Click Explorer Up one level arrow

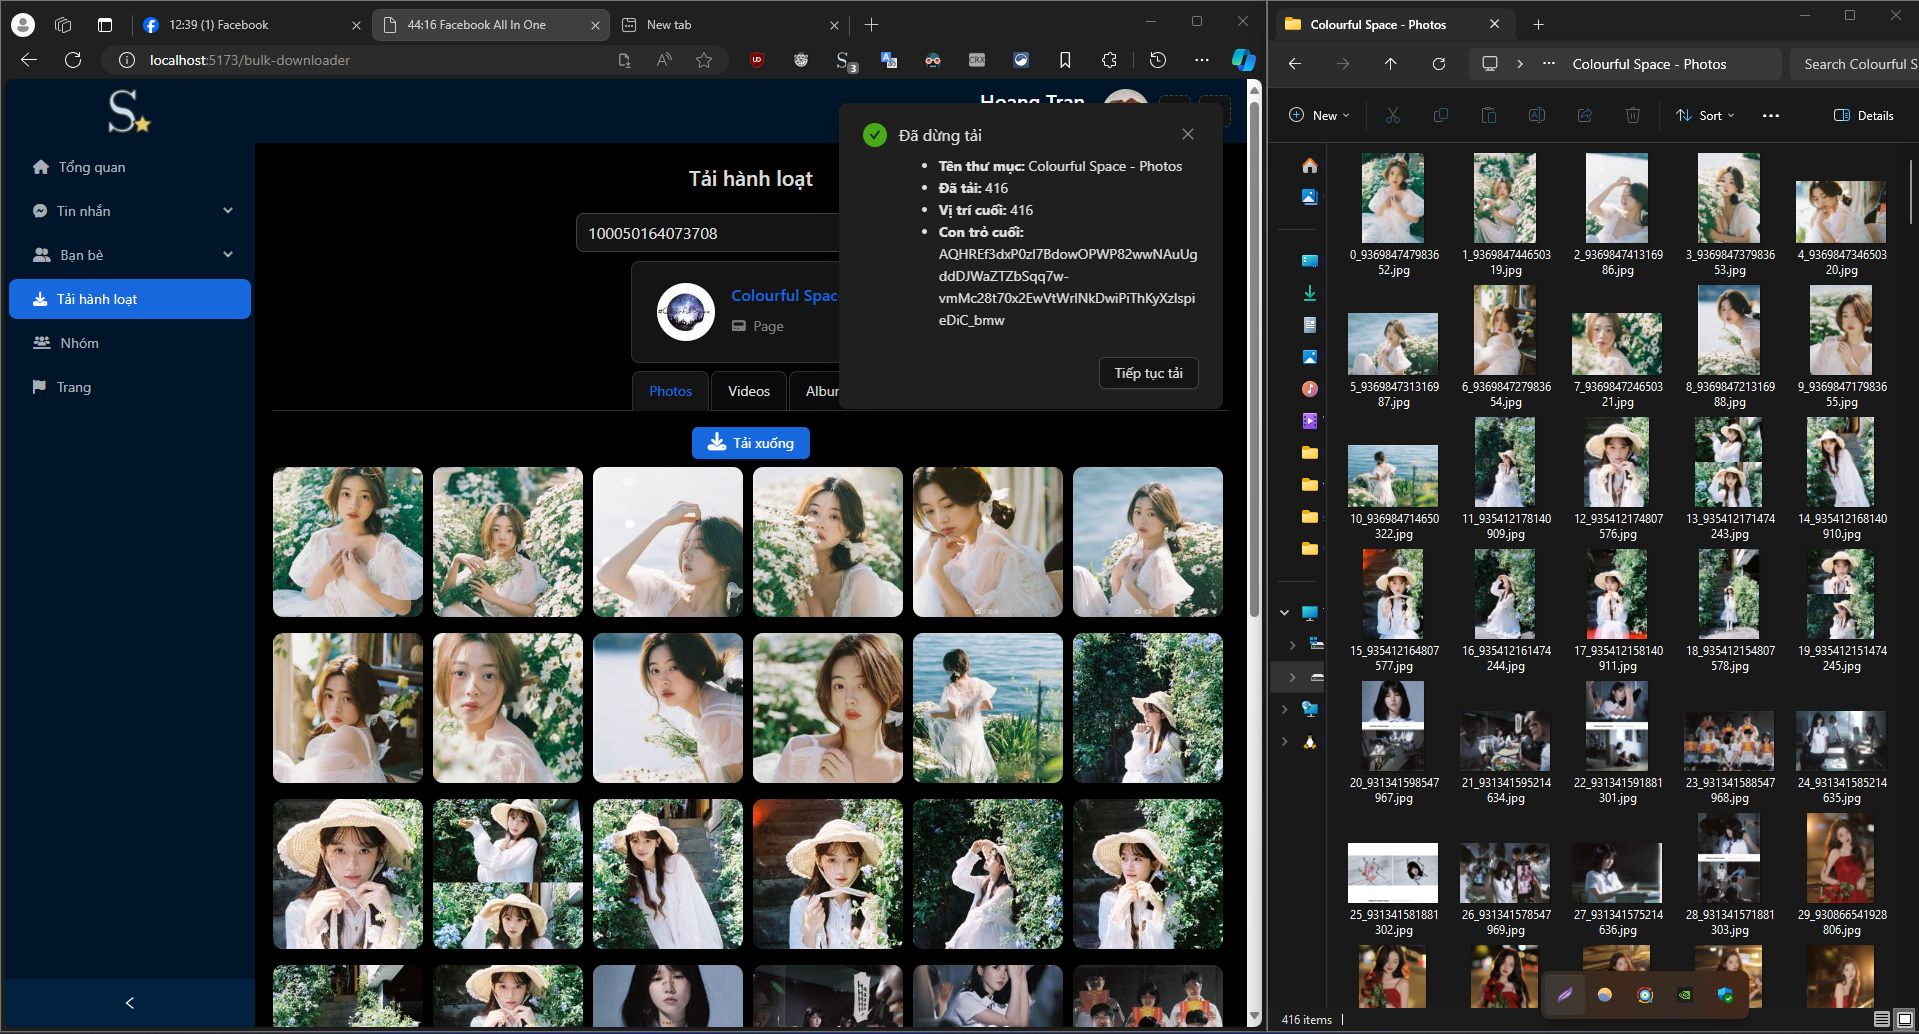click(1390, 64)
